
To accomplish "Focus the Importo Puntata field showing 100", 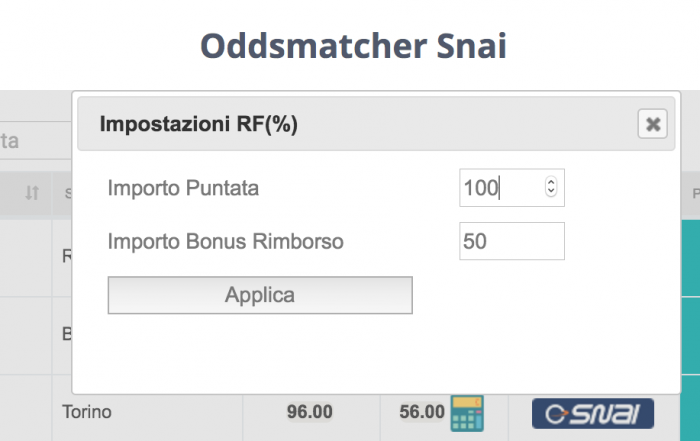I will (512, 187).
